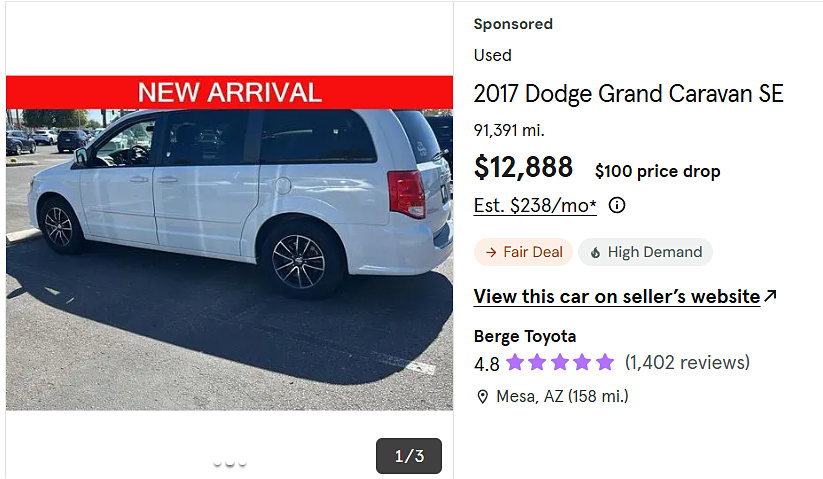
Task: Click the Berge Toyota dealer name
Action: [x=524, y=336]
